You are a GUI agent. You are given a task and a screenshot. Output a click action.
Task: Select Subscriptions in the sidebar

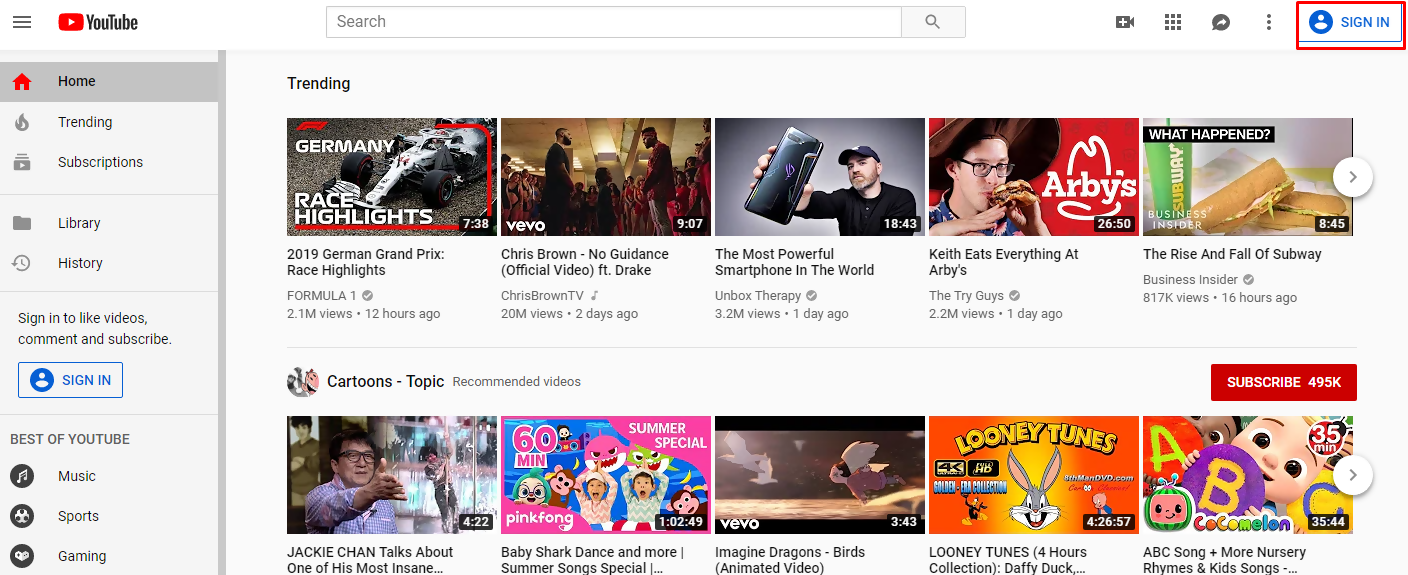(109, 162)
